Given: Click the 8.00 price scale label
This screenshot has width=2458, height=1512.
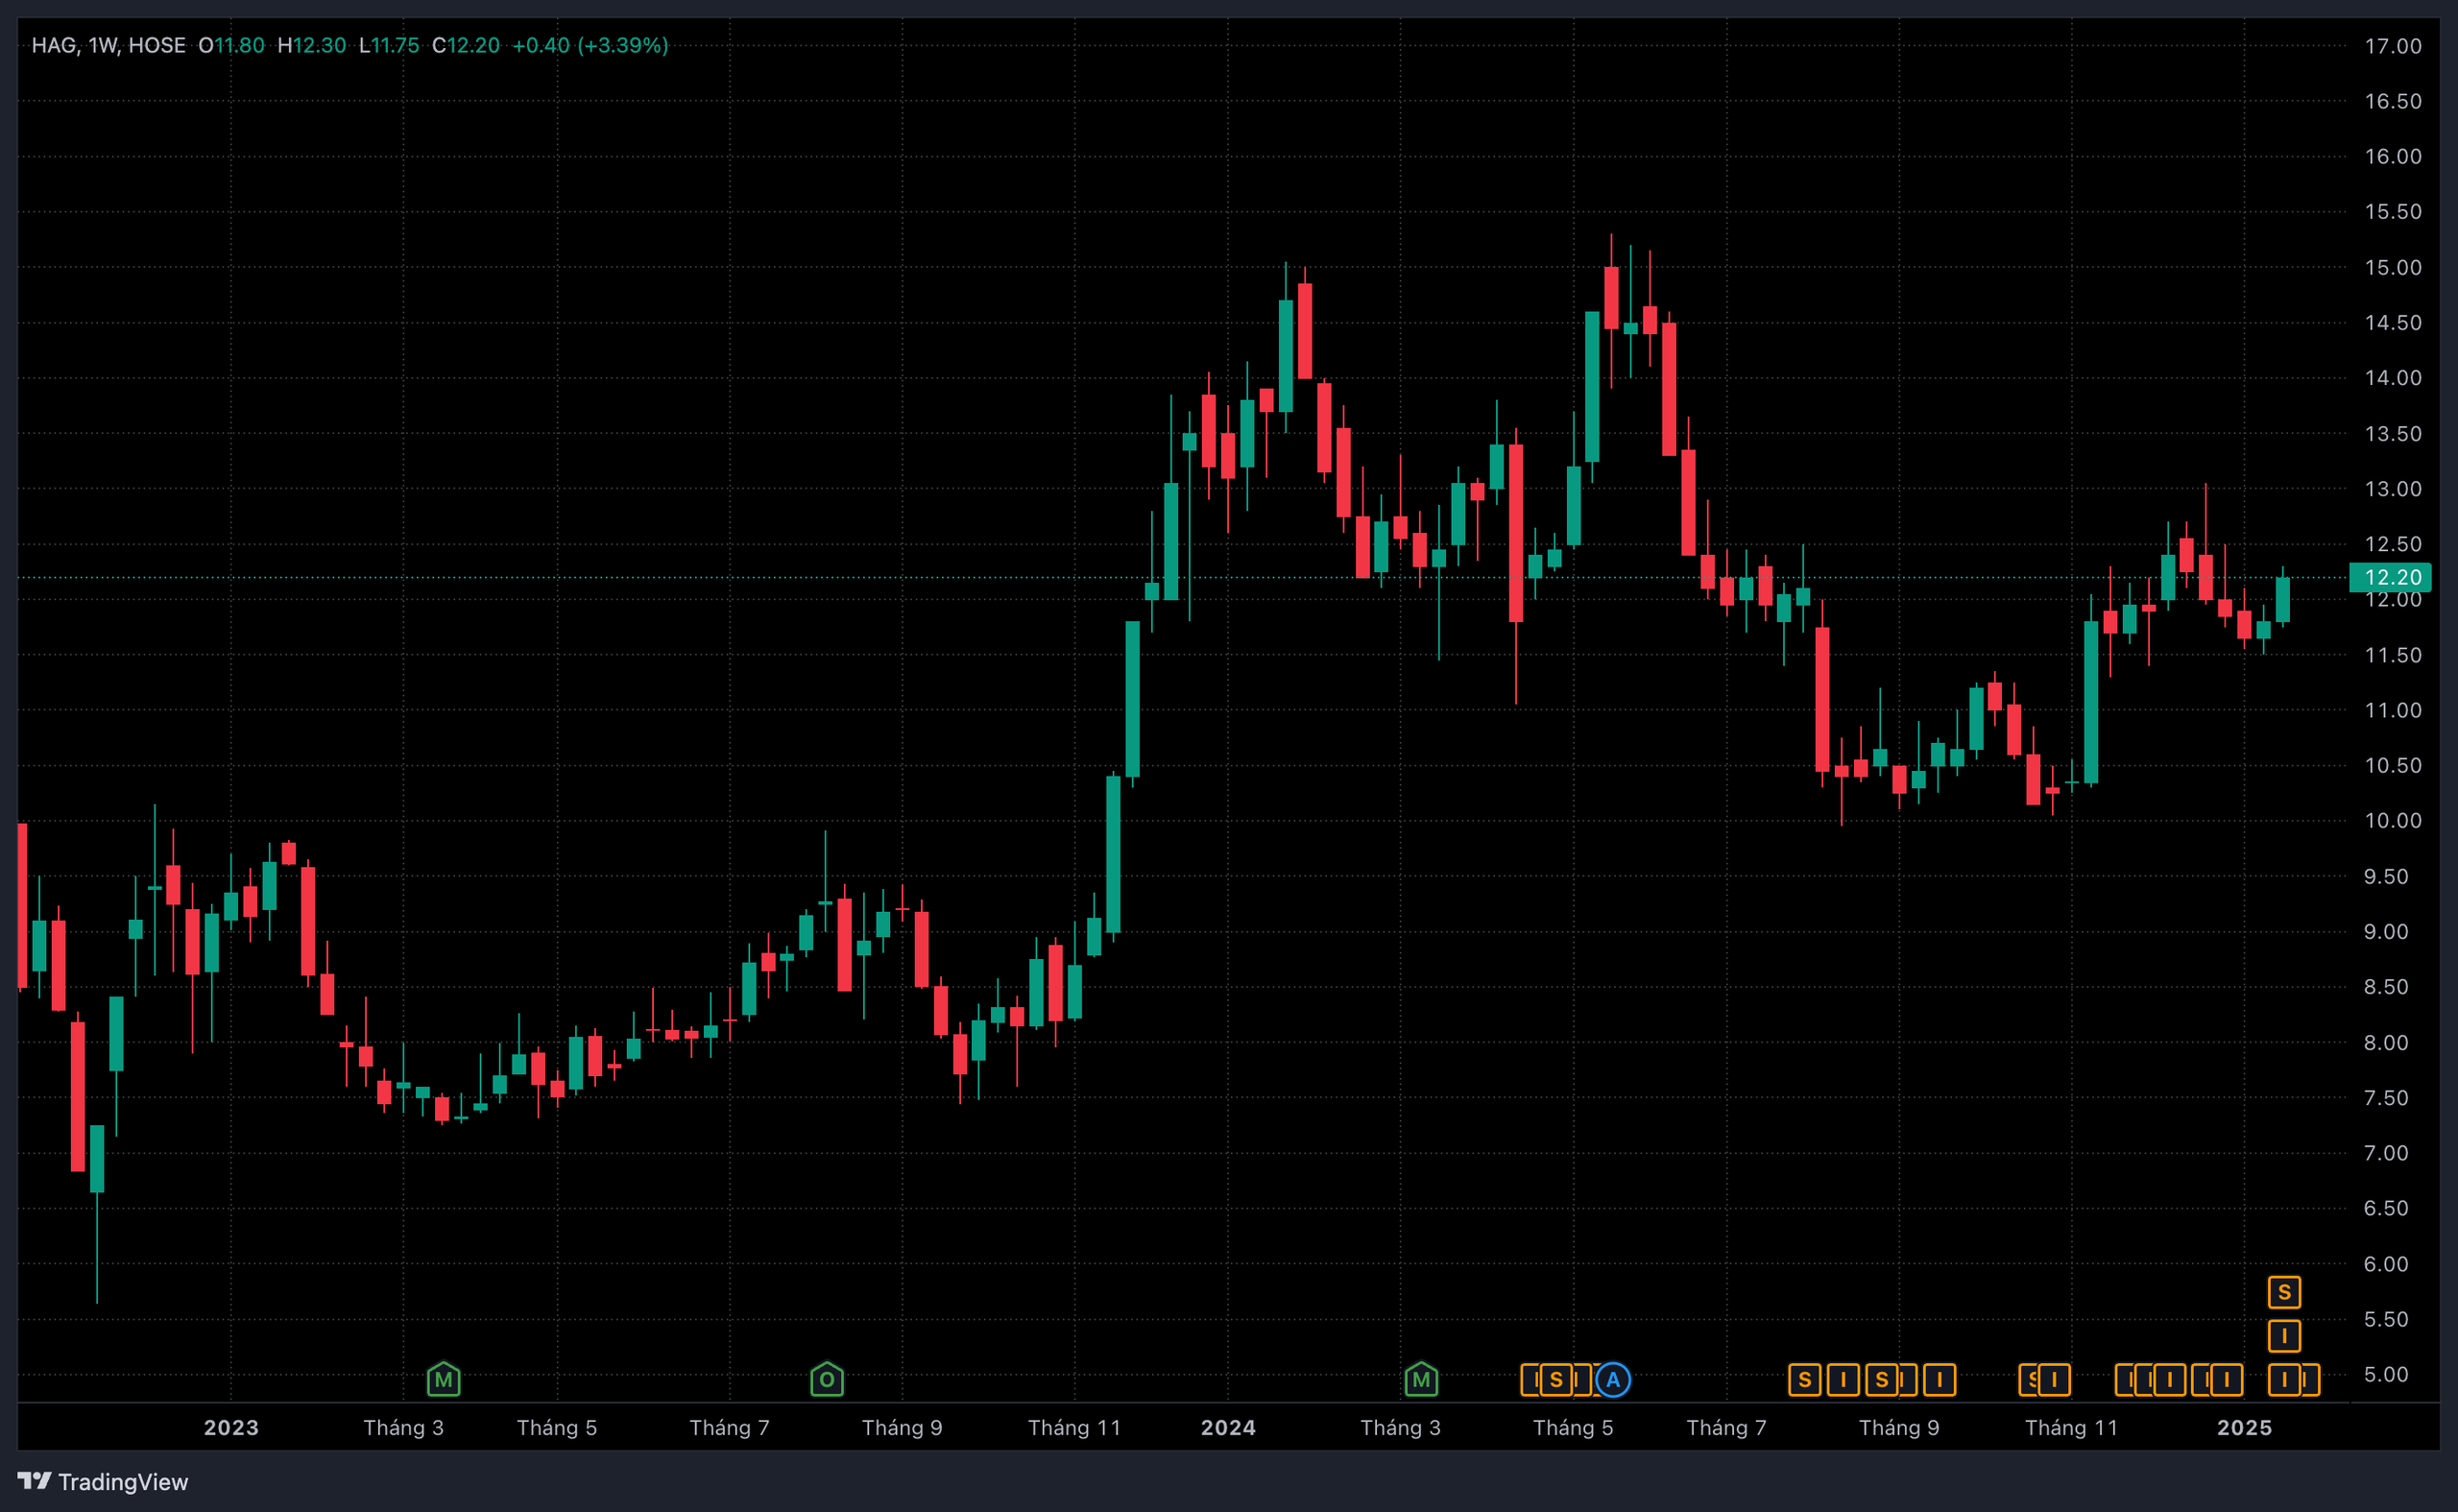Looking at the screenshot, I should click(2385, 1042).
